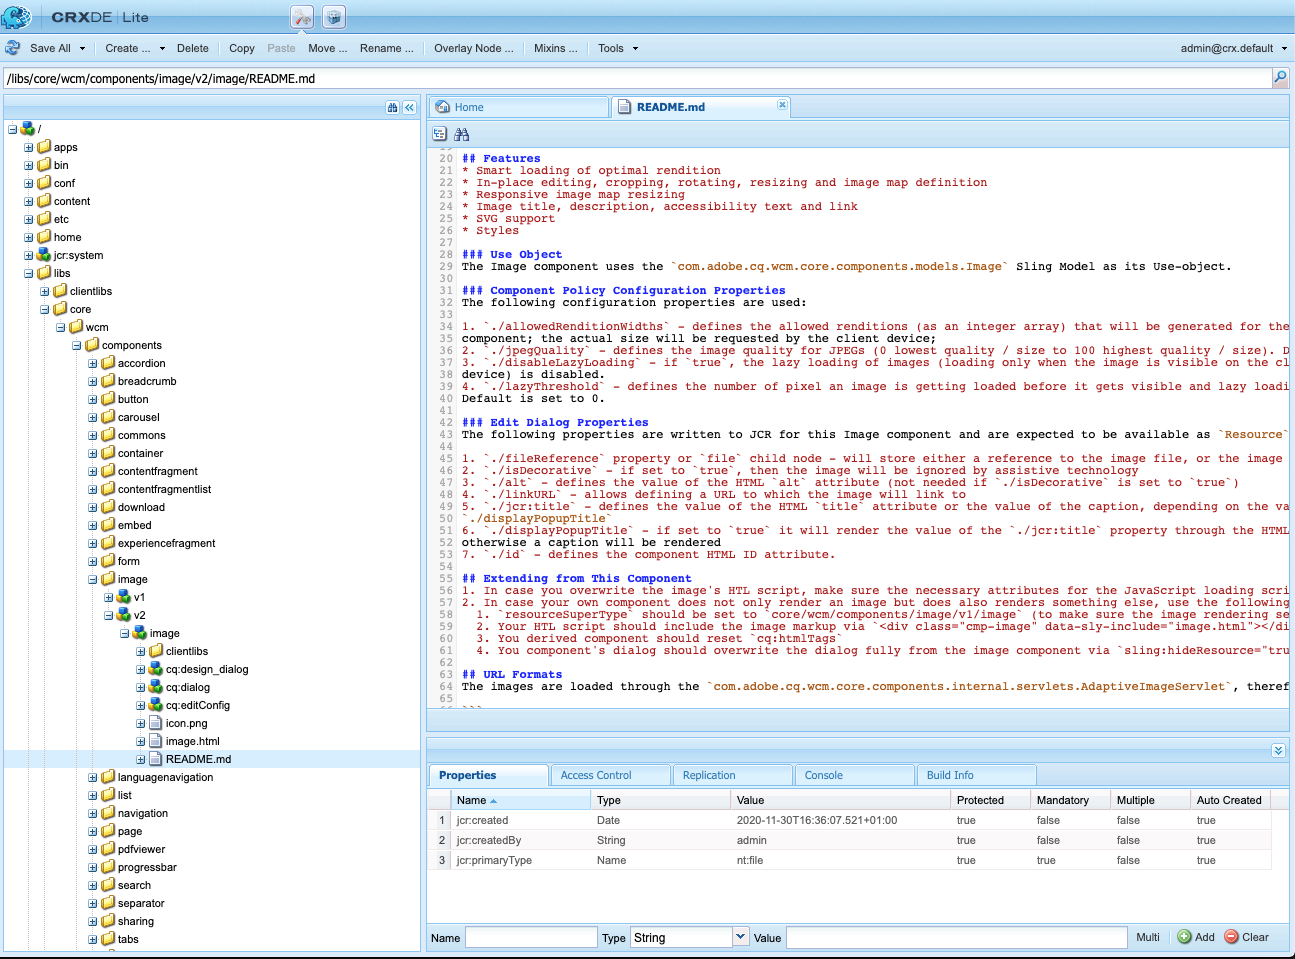Click the Auto Created column header
The width and height of the screenshot is (1295, 959).
click(x=1230, y=800)
